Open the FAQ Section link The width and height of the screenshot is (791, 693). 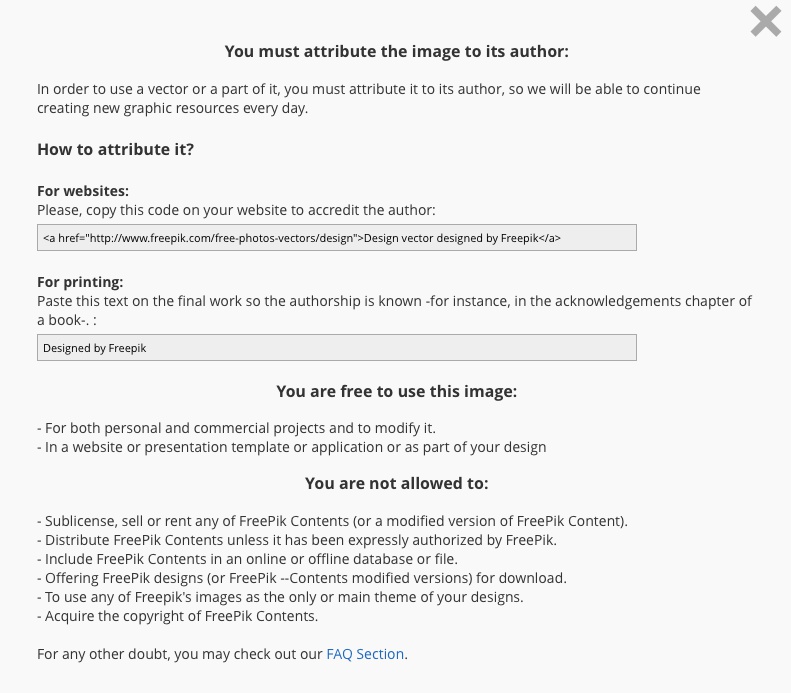pos(365,654)
